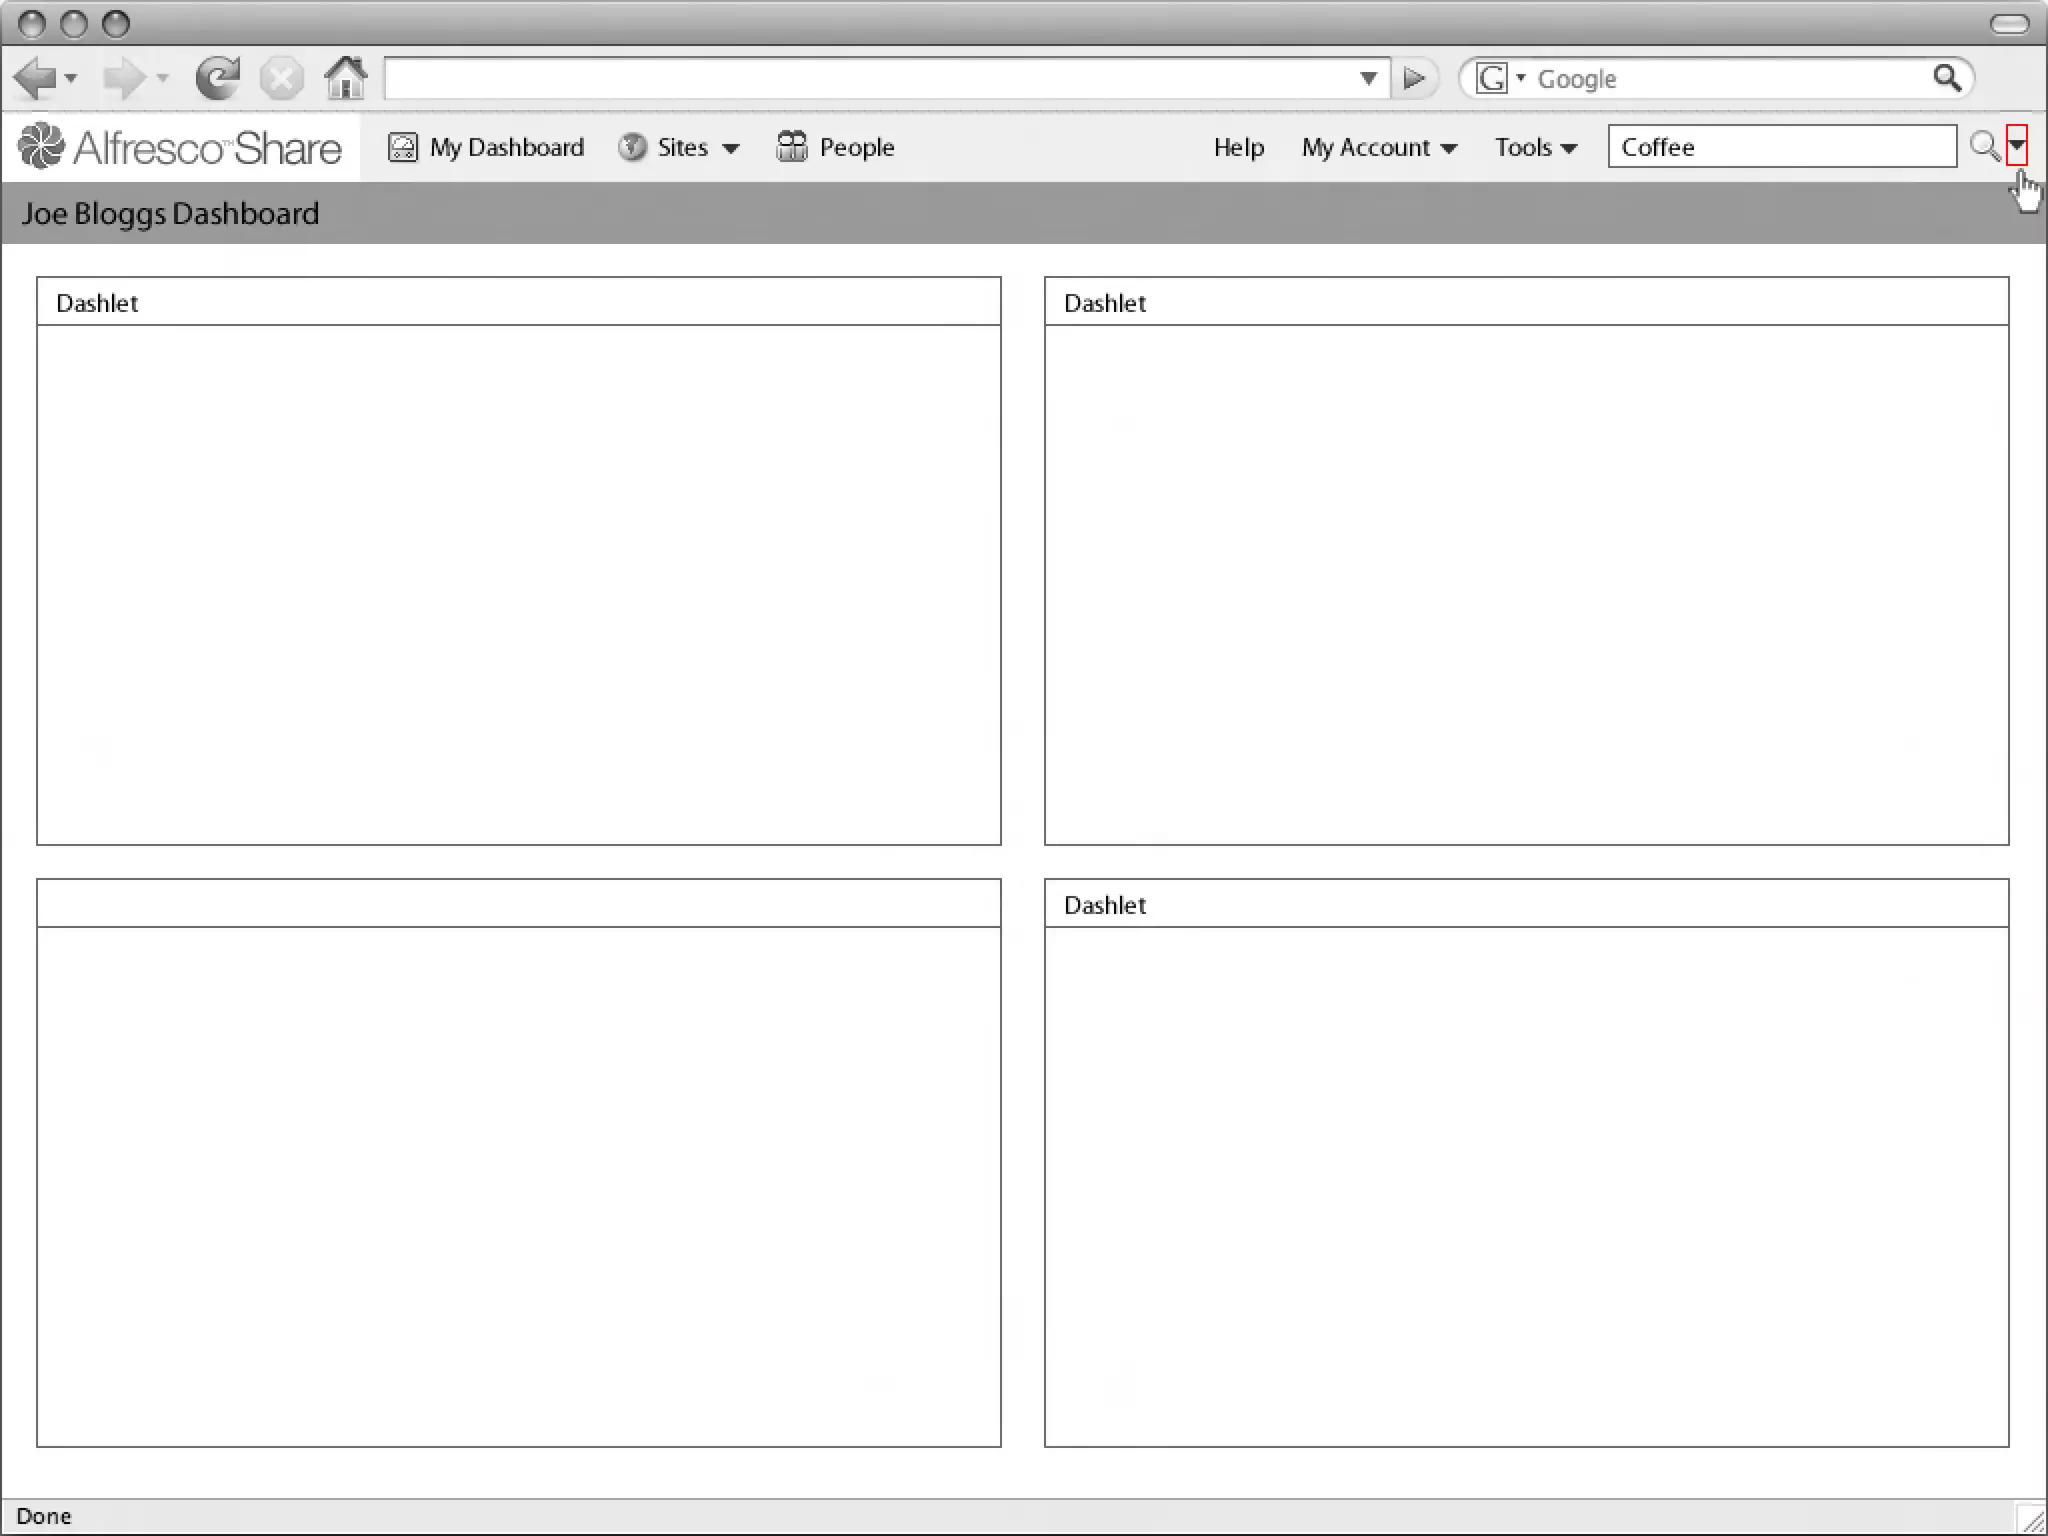Viewport: 2048px width, 1536px height.
Task: Click the browser Forward arrow icon
Action: [124, 78]
